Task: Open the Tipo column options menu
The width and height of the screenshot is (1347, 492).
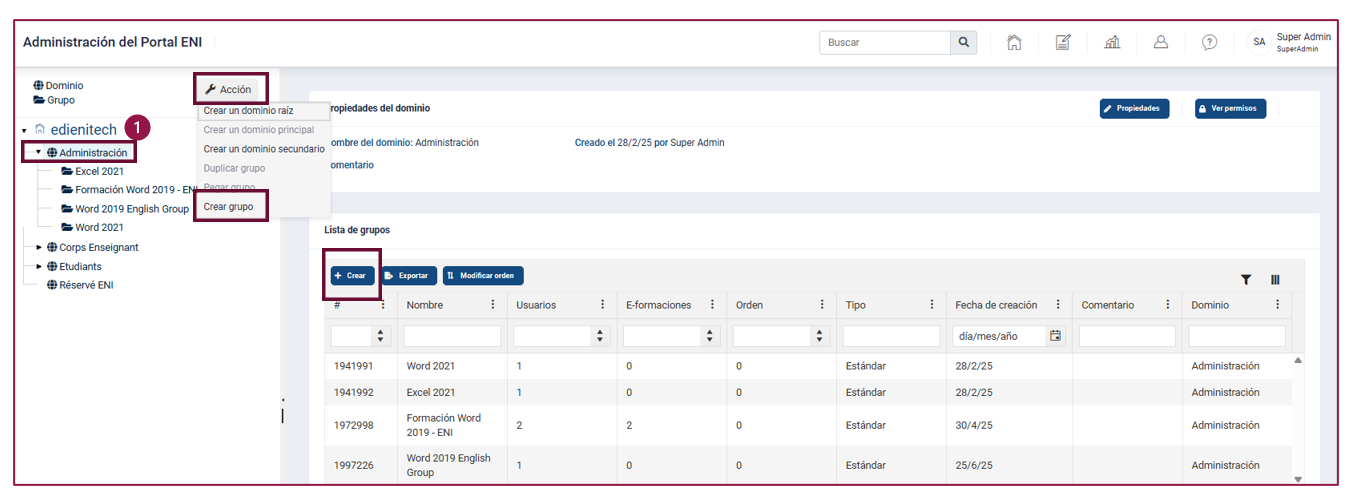Action: [x=931, y=305]
